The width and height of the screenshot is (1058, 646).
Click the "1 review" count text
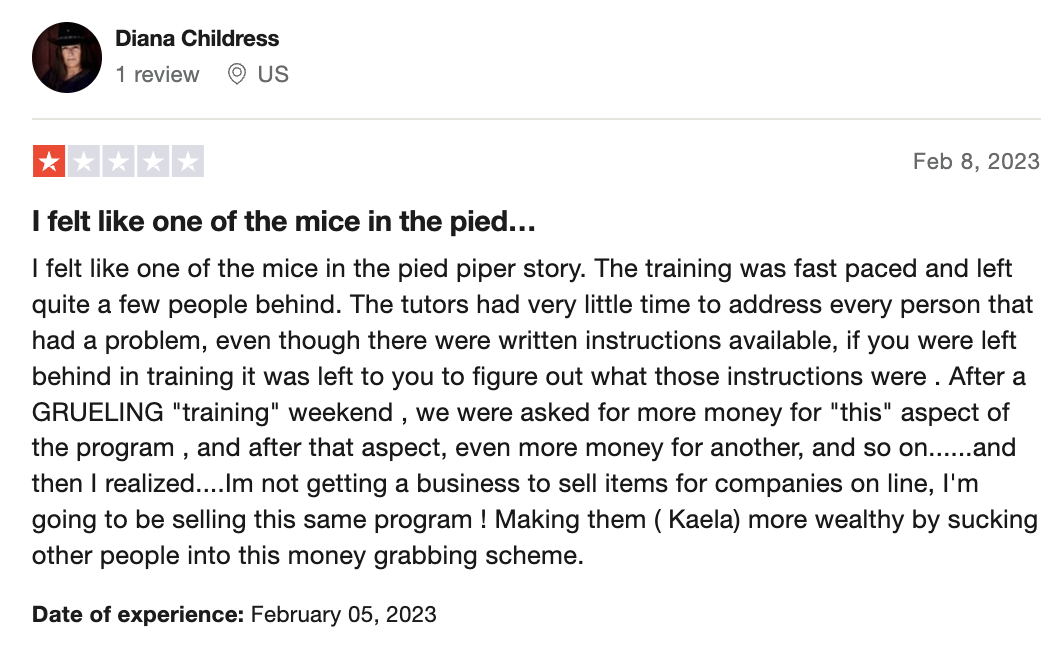point(157,74)
